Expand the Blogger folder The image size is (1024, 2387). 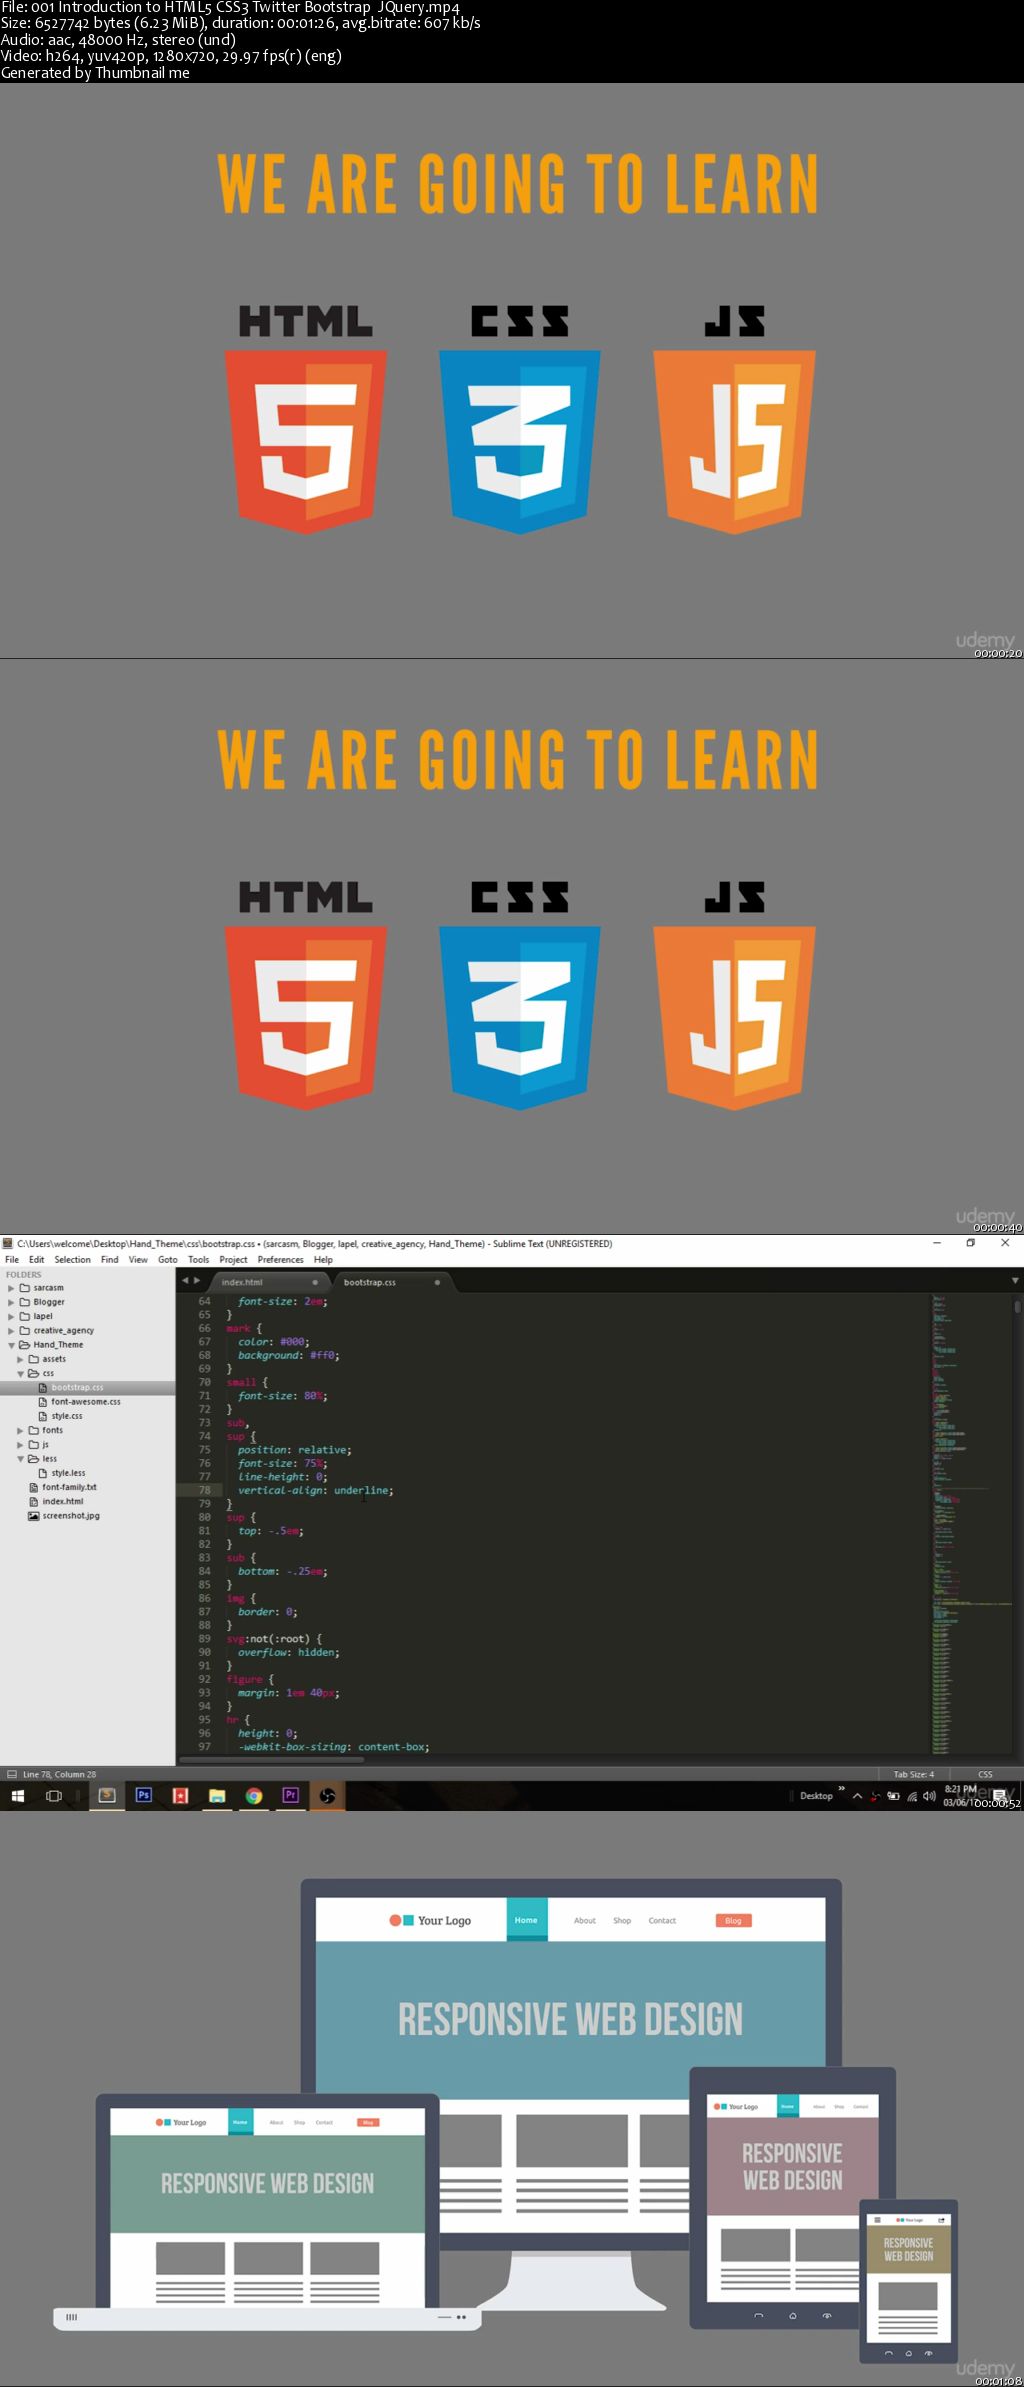click(11, 1302)
